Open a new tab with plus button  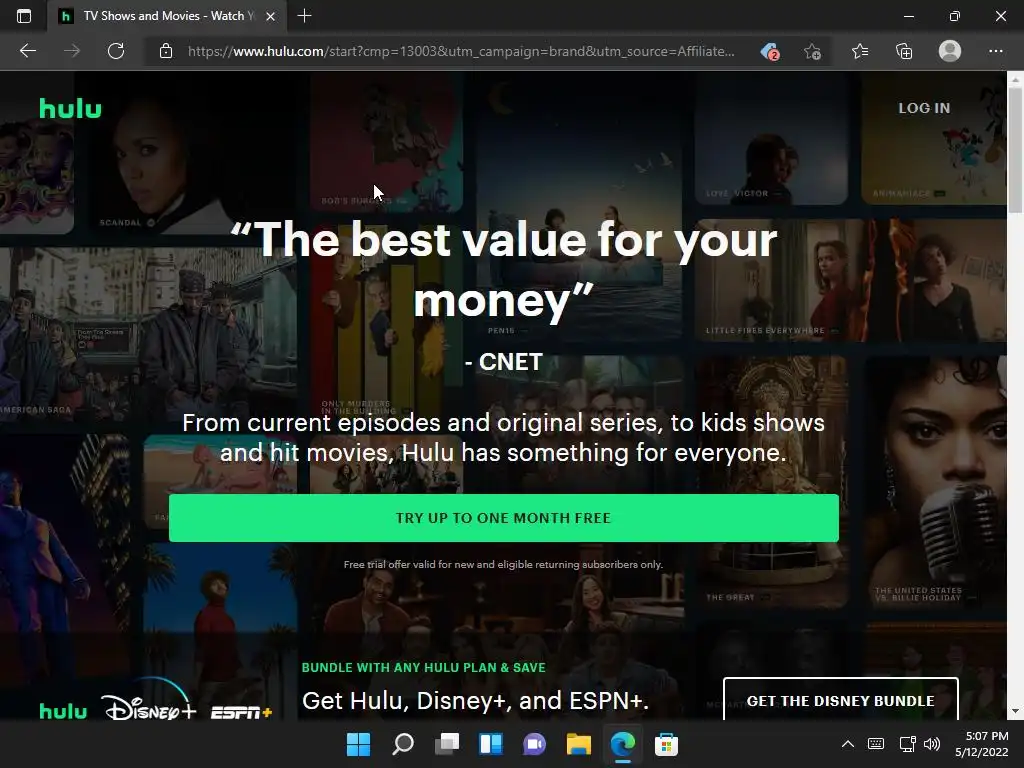[x=304, y=16]
